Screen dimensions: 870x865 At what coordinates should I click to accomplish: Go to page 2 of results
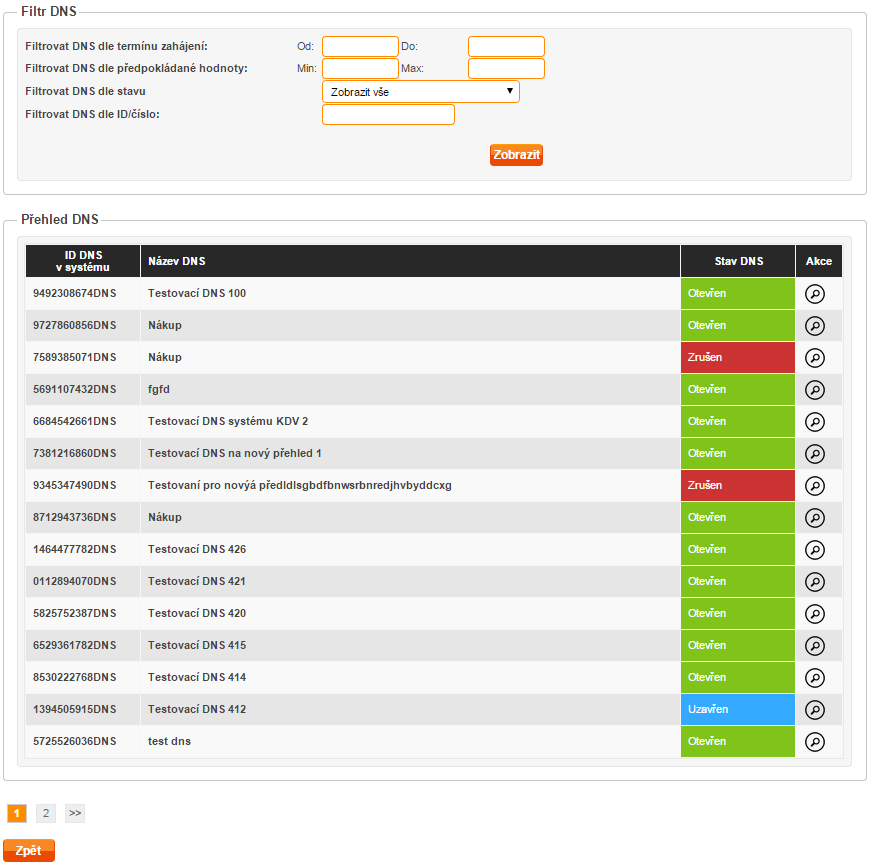click(x=46, y=813)
